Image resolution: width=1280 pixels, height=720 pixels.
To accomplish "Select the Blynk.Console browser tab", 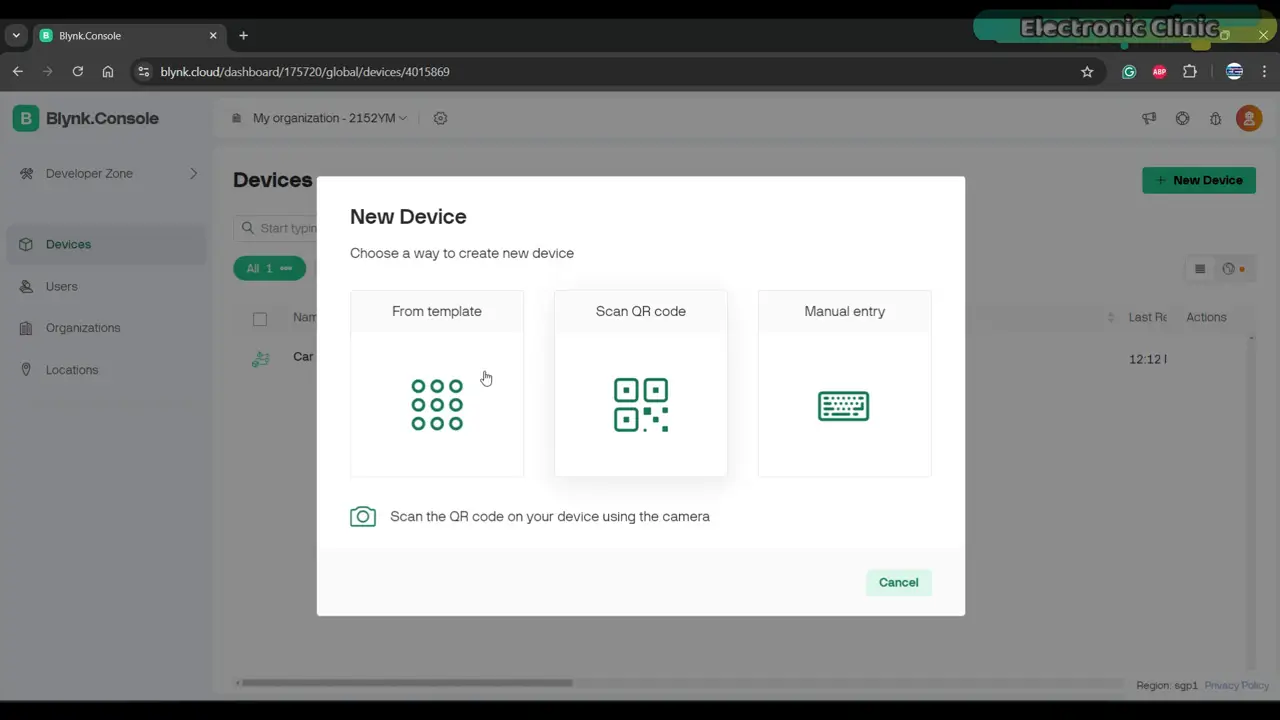I will [130, 35].
